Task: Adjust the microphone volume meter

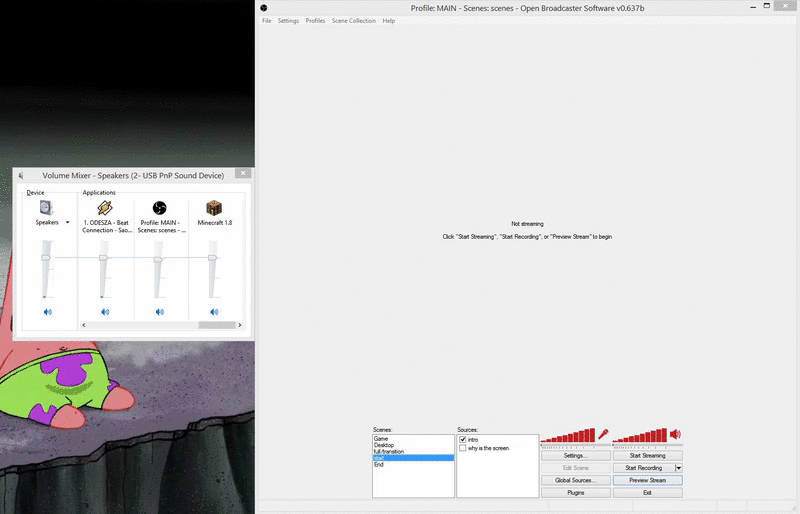Action: click(568, 435)
